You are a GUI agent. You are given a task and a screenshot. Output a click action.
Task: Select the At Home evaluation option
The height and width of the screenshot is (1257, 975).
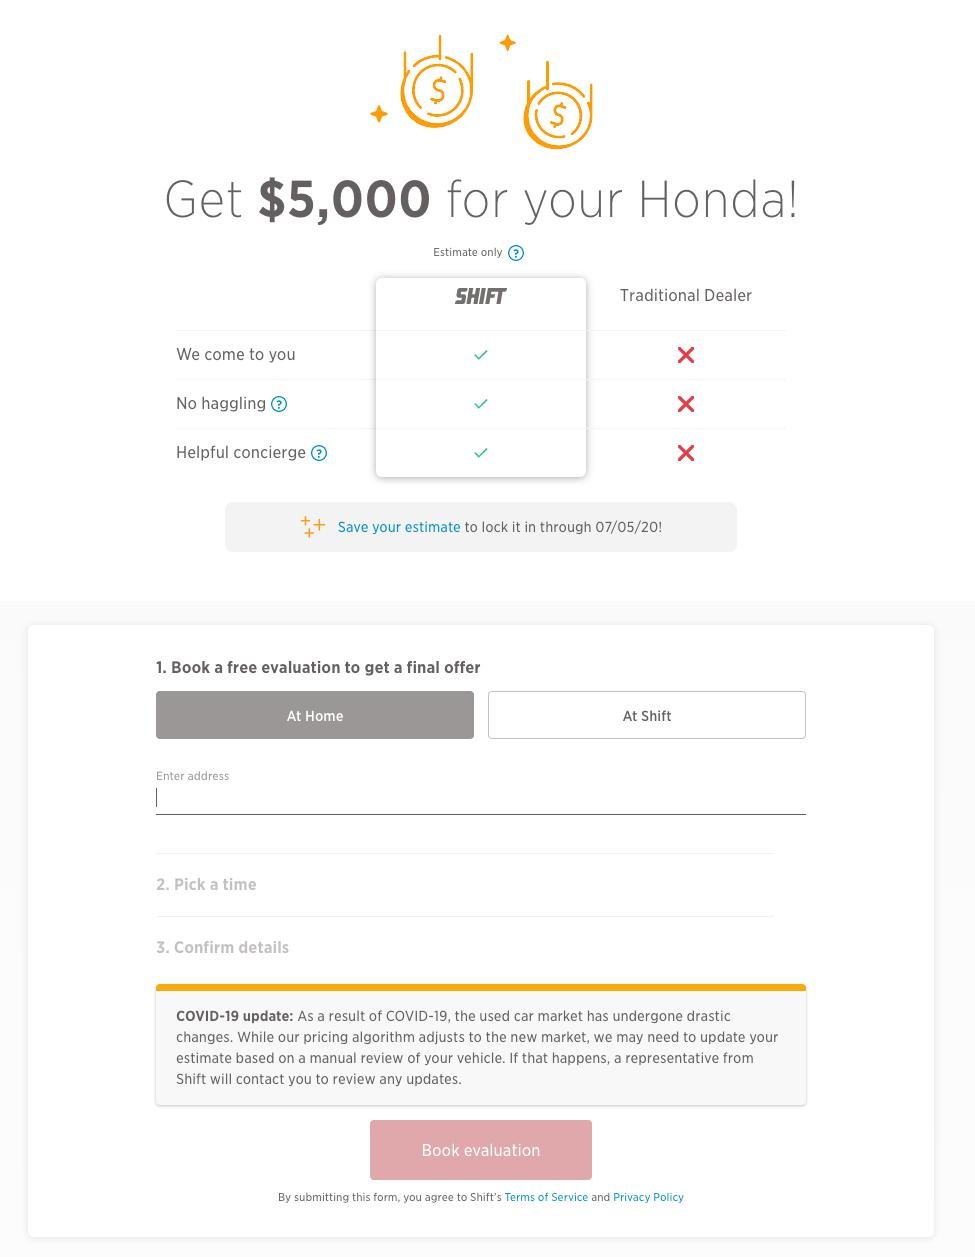coord(315,715)
